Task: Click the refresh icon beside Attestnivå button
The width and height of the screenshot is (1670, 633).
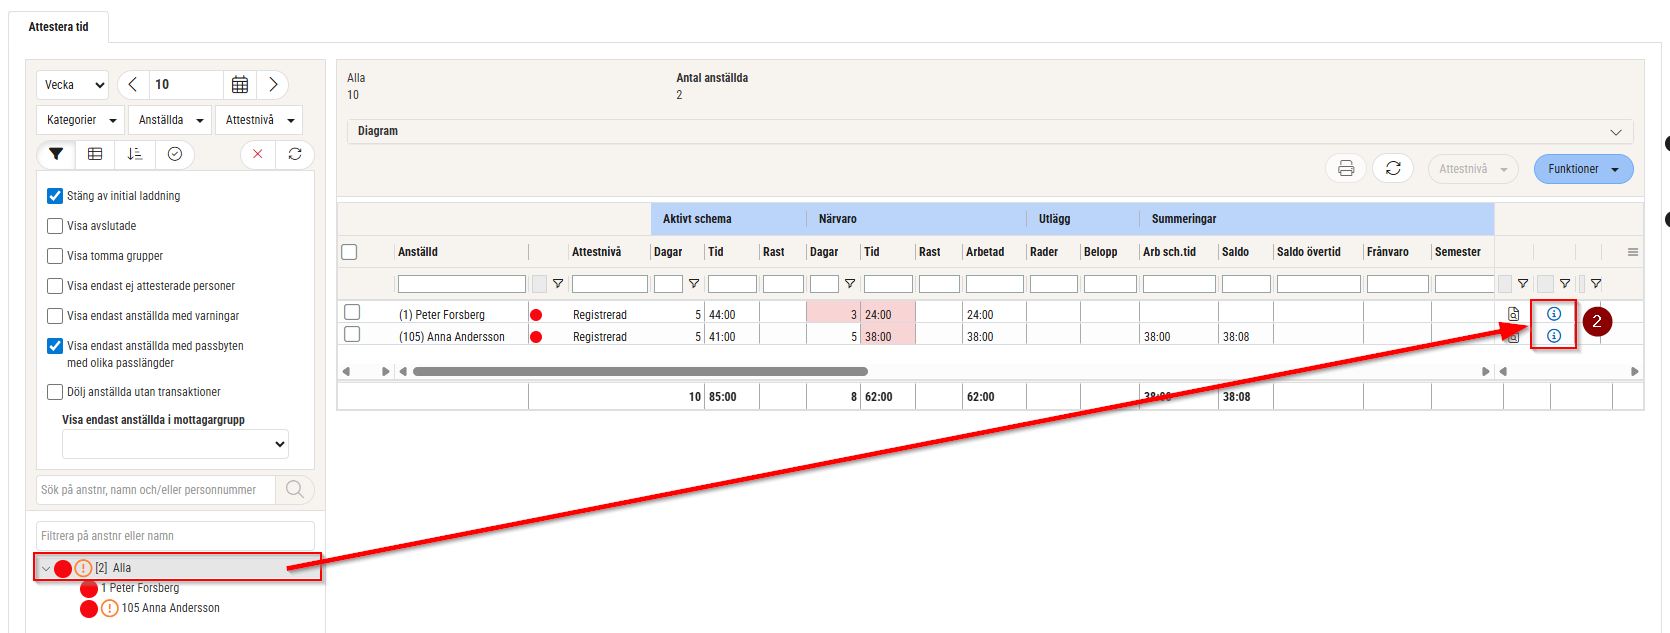Action: (1393, 169)
